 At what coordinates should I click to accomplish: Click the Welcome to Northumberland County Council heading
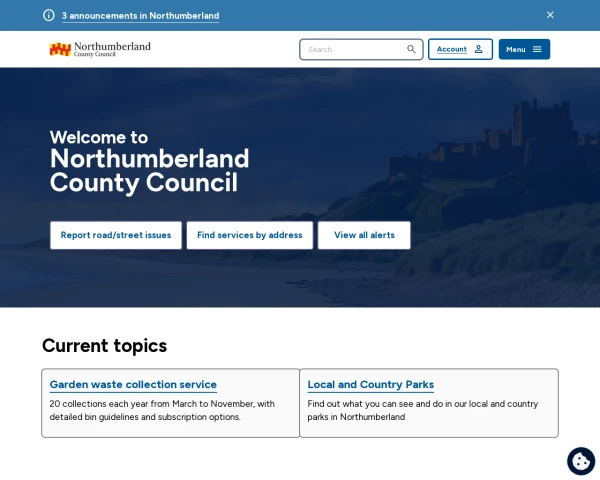(x=149, y=162)
